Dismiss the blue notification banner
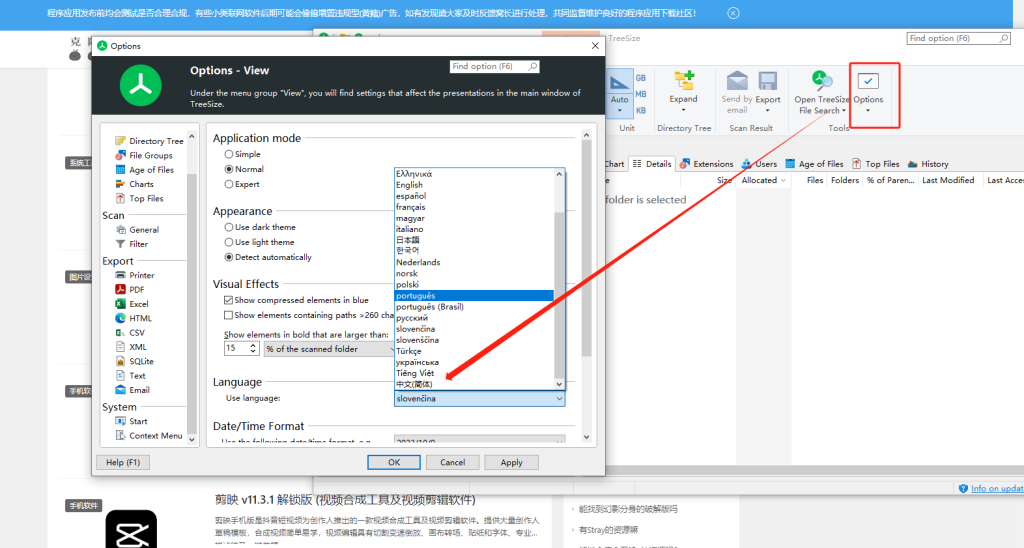The image size is (1024, 548). (x=733, y=13)
